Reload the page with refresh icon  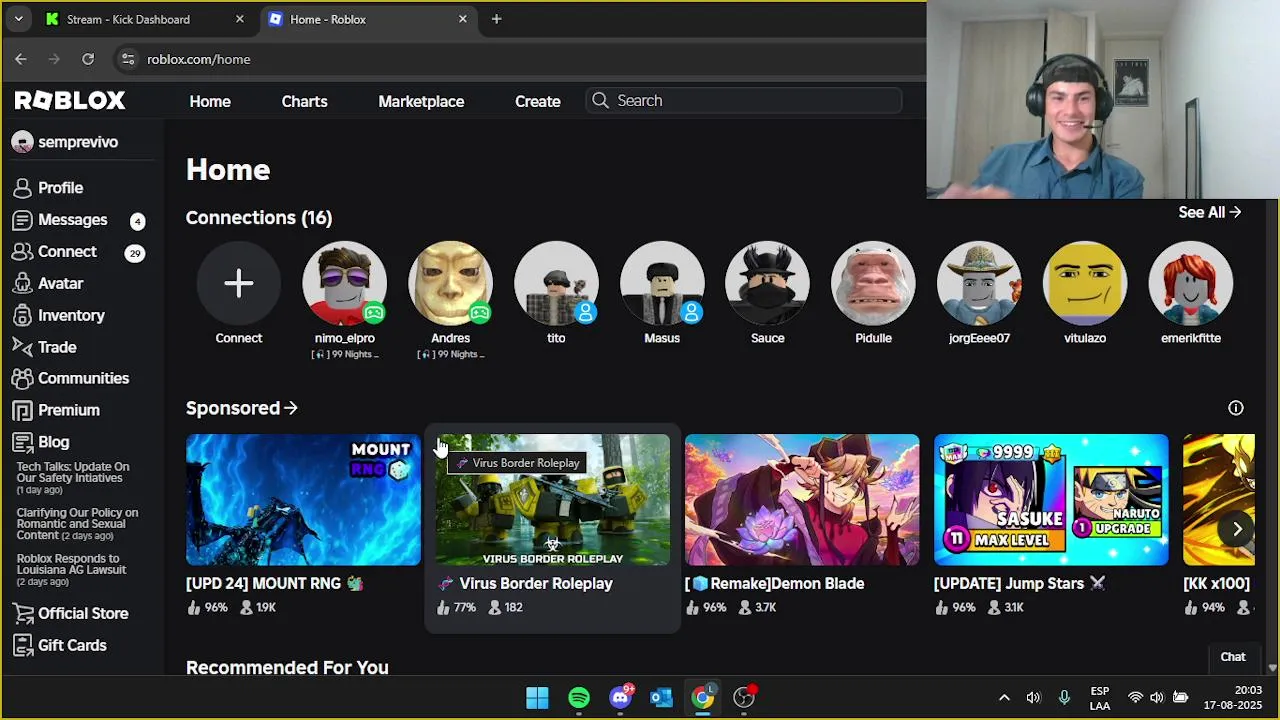(x=88, y=59)
